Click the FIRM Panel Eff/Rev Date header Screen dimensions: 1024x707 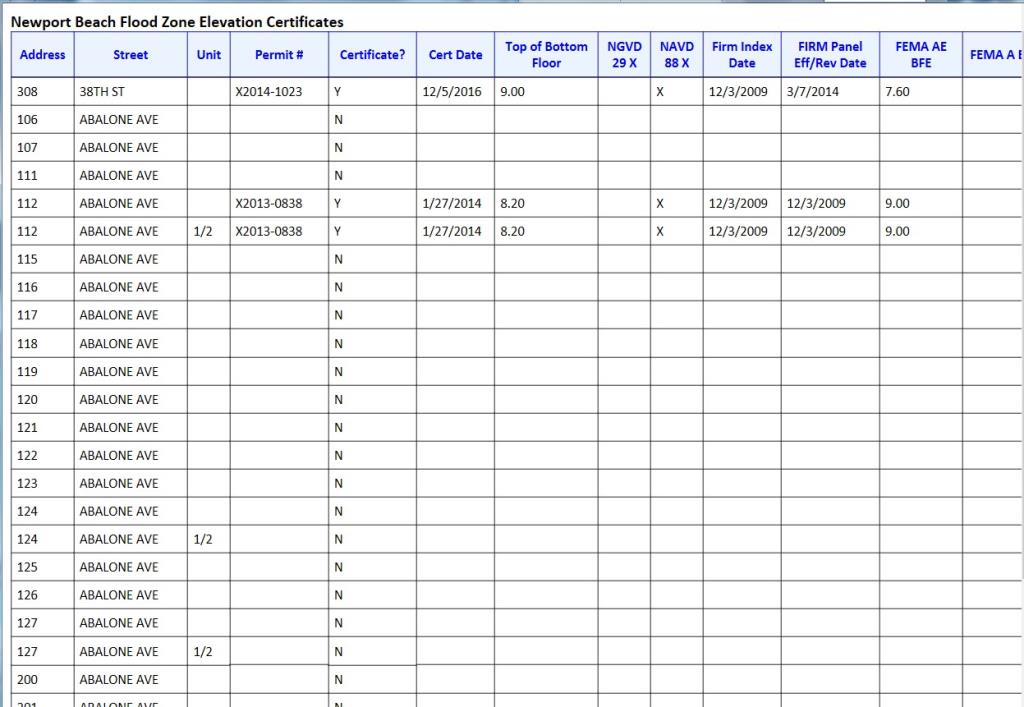pyautogui.click(x=830, y=55)
